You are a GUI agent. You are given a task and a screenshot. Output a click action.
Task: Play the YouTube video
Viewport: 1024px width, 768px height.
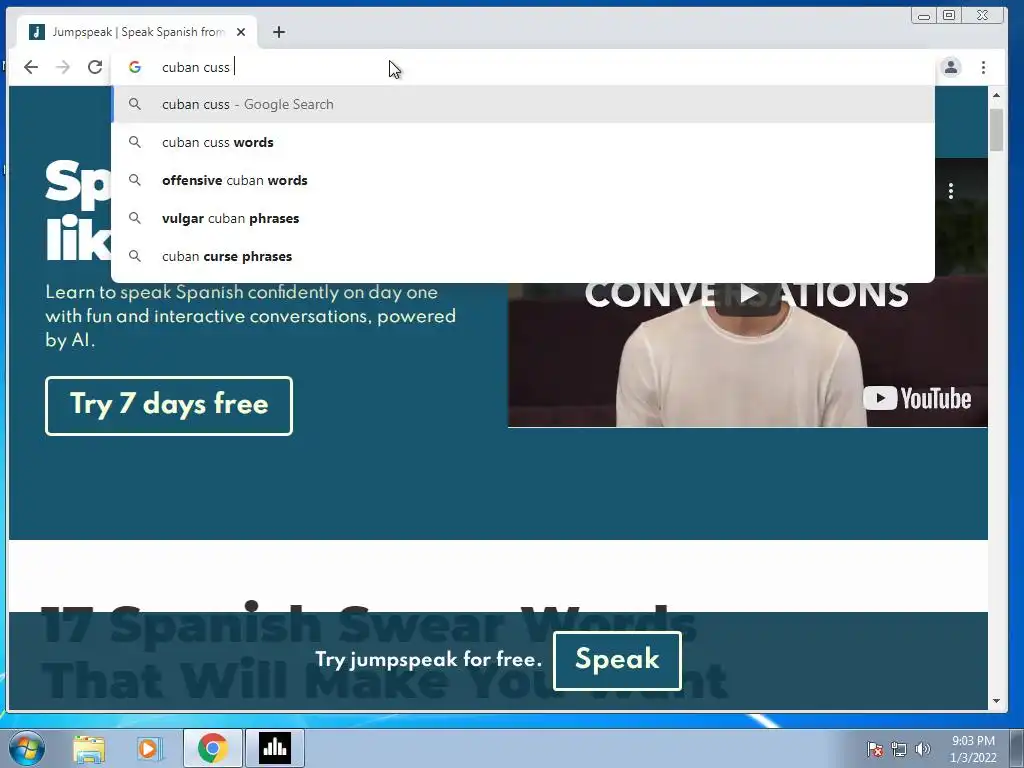tap(749, 295)
